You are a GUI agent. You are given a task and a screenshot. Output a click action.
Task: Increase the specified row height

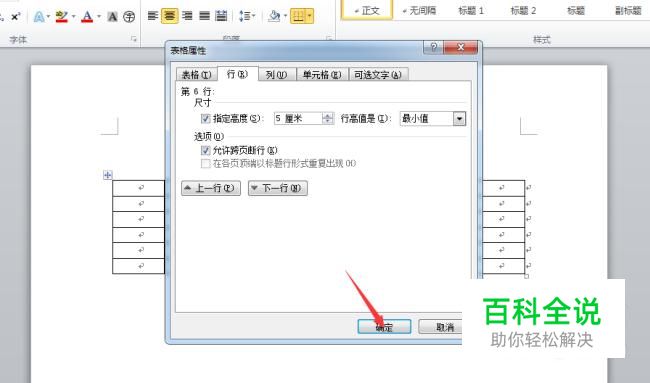click(x=327, y=116)
